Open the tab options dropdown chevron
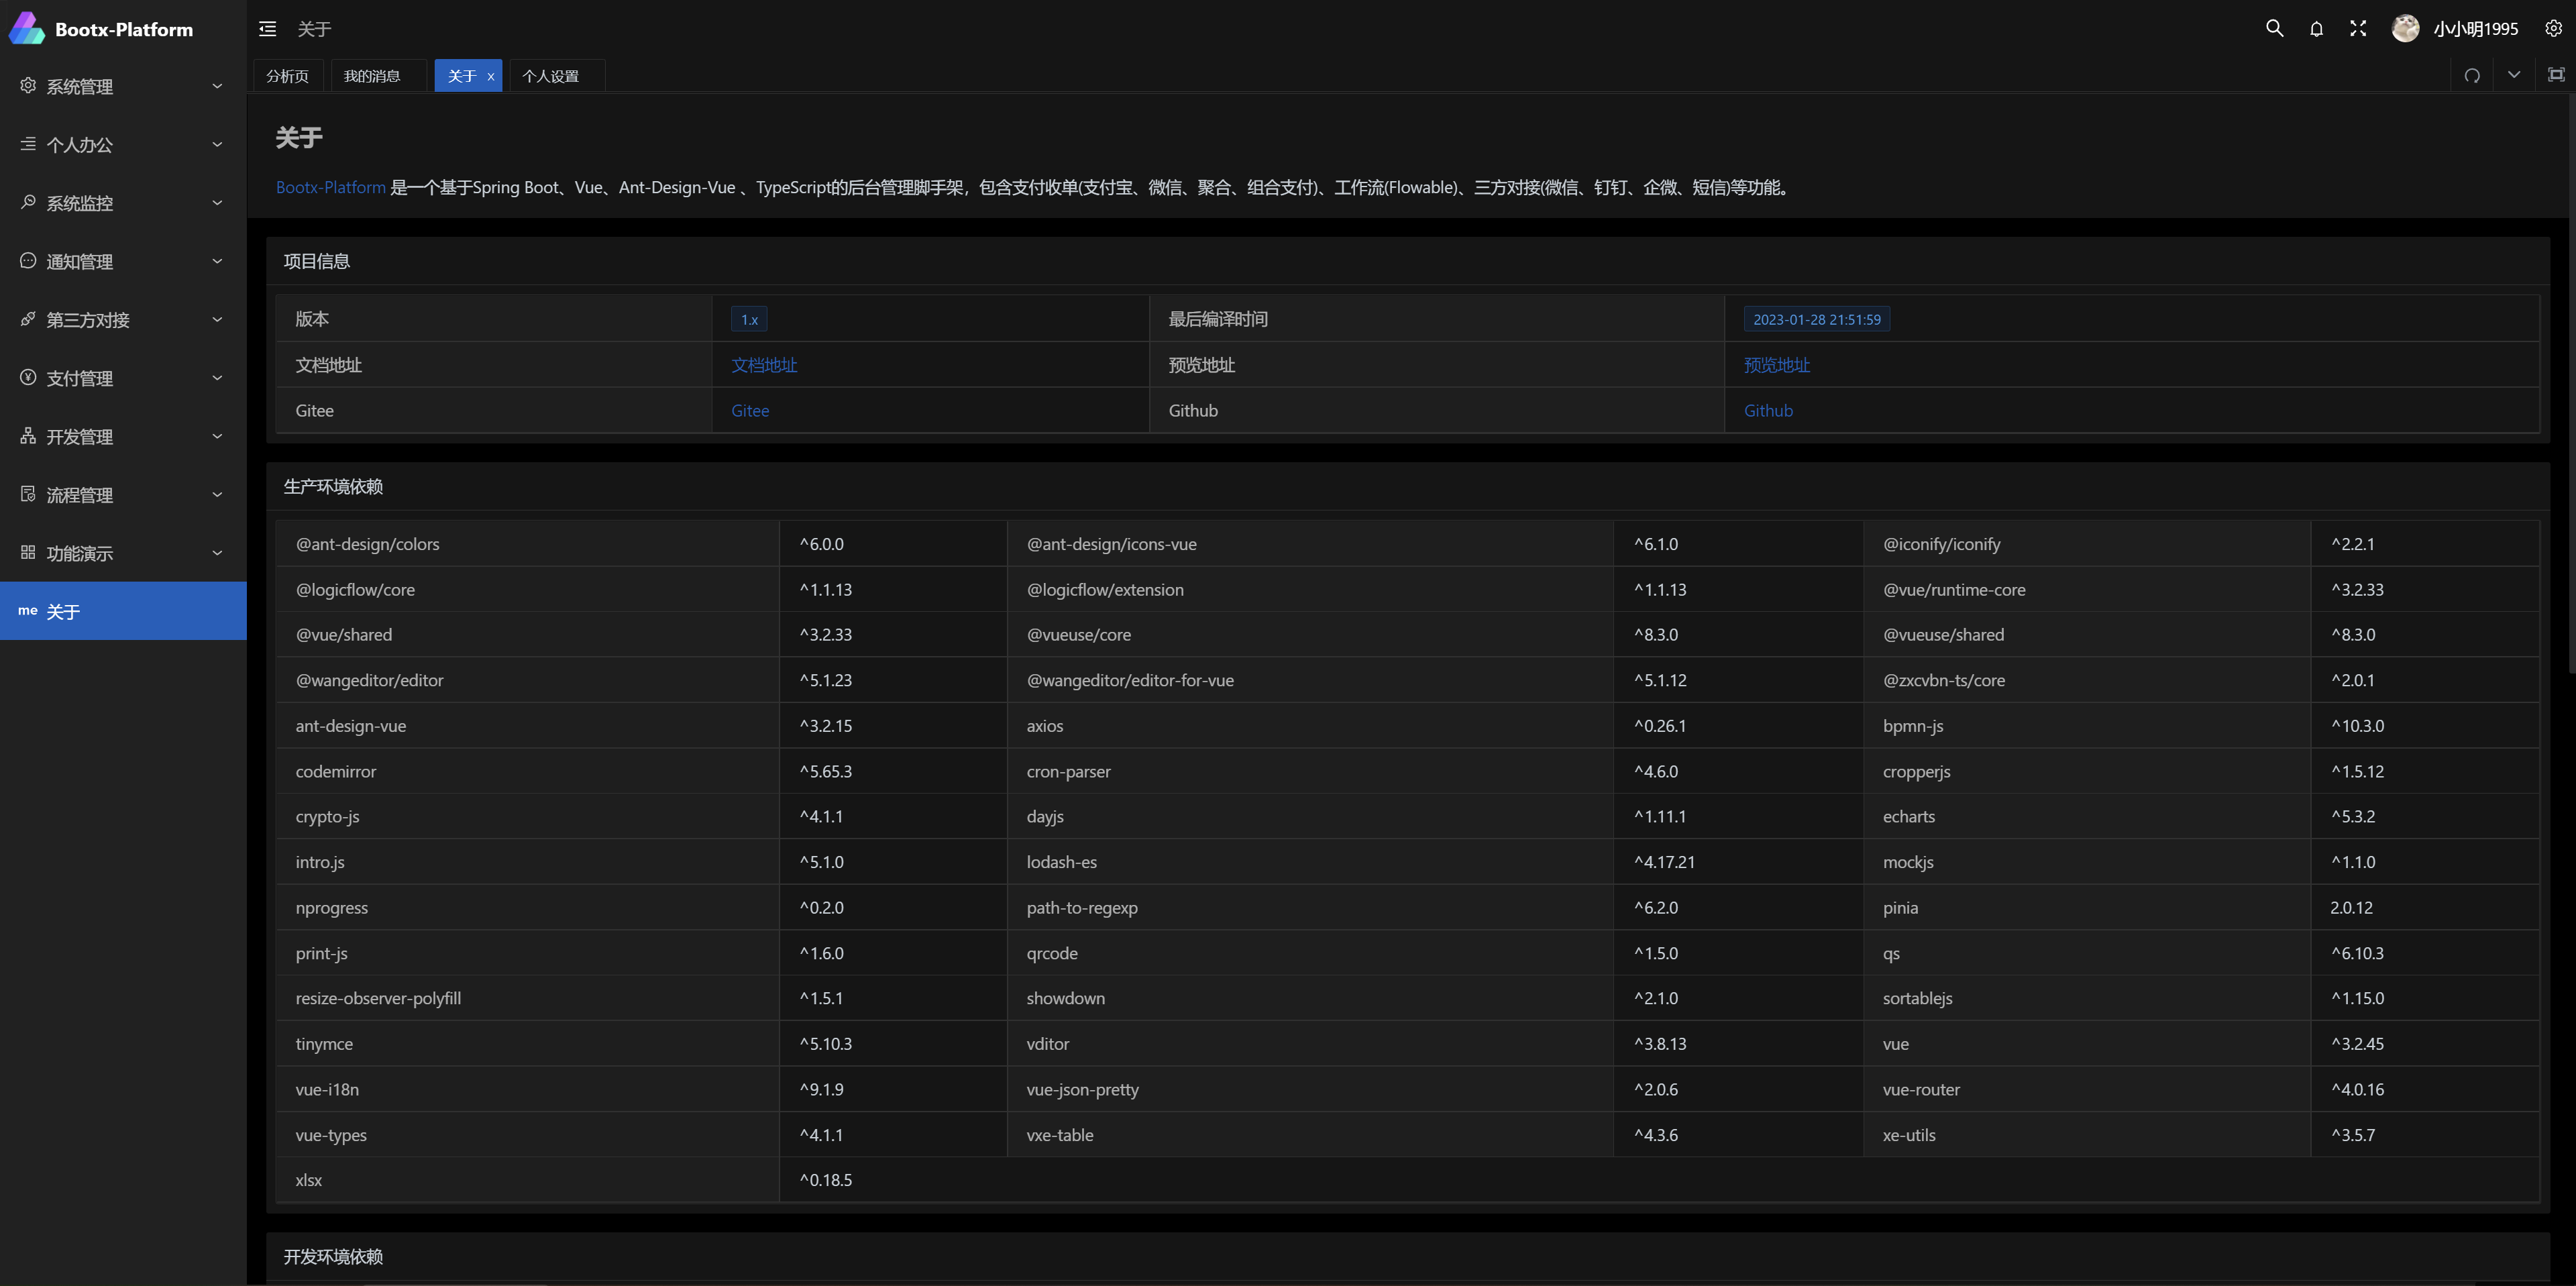This screenshot has height=1286, width=2576. (x=2514, y=75)
